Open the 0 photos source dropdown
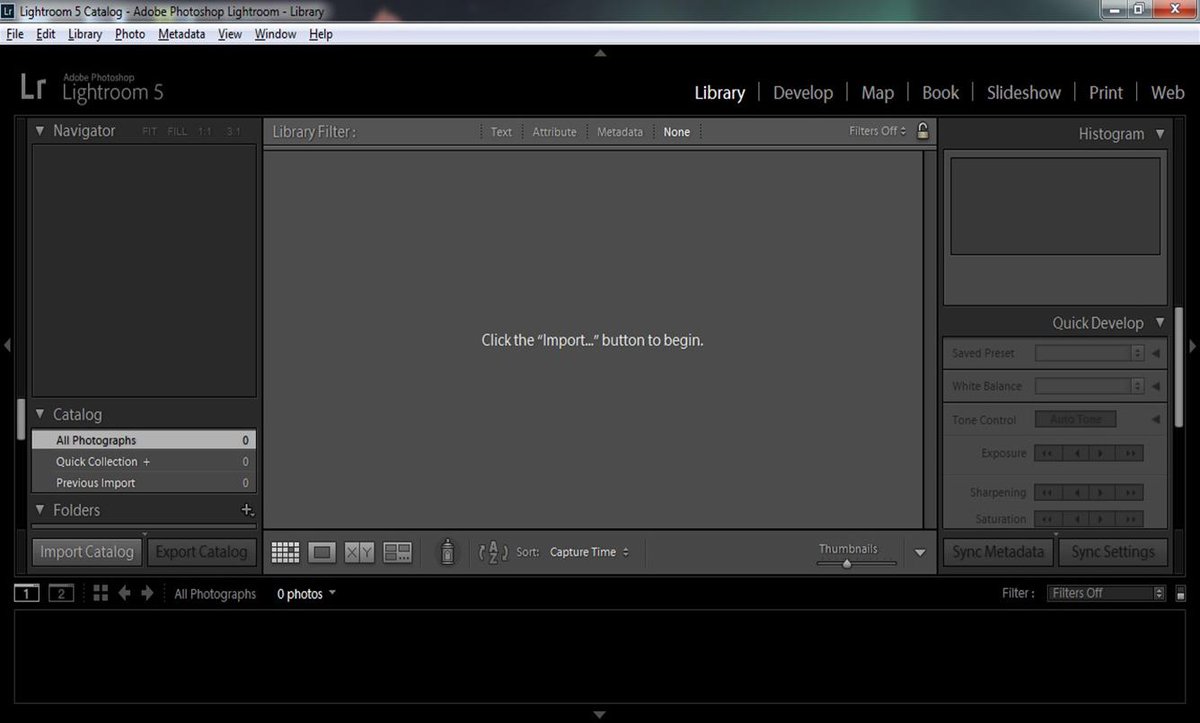 click(x=306, y=594)
